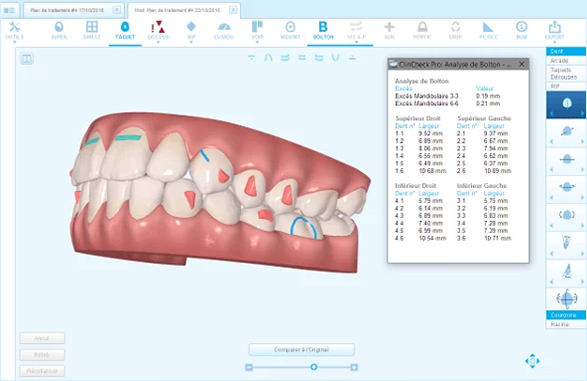Screen dimensions: 587x381
Task: Select the tooth diagonal-axis rotation tile
Action: 567,132
